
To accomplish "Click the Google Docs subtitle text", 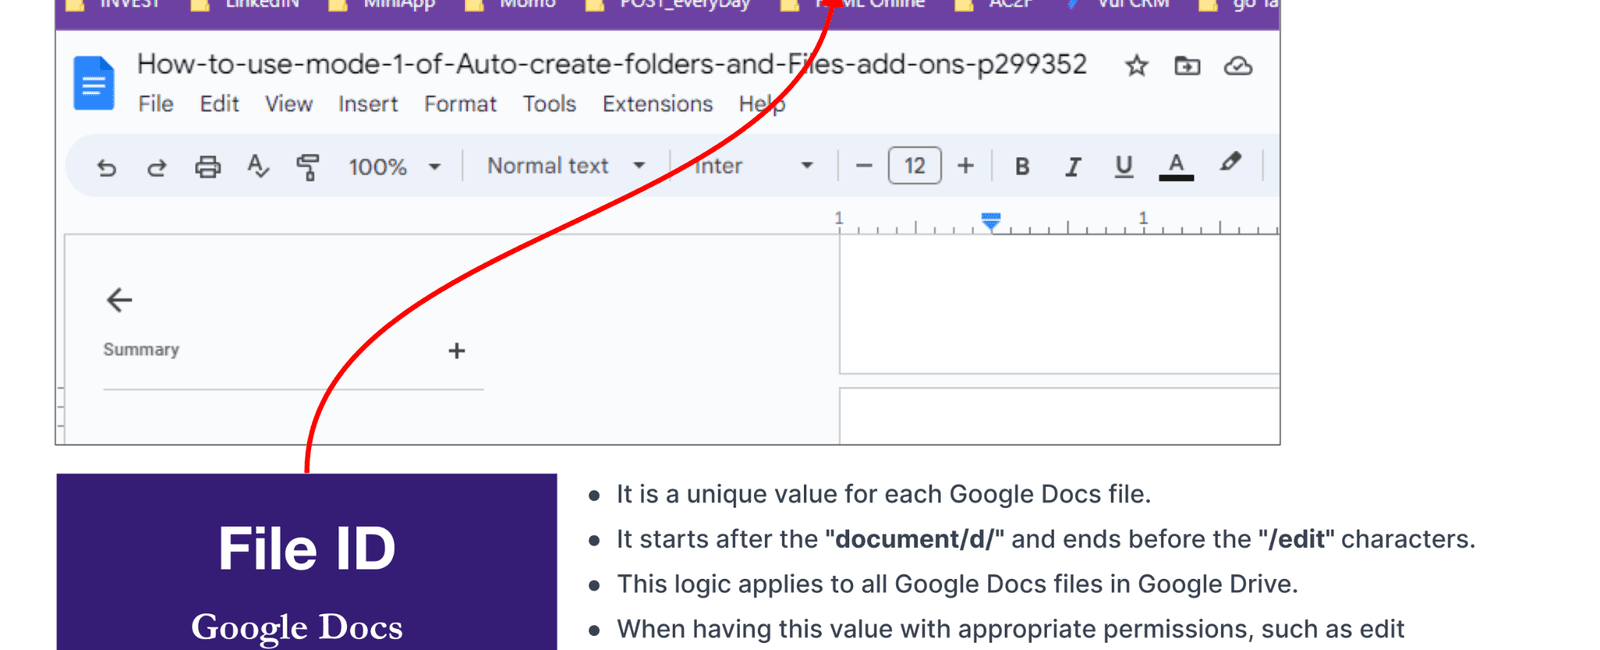I will 297,627.
